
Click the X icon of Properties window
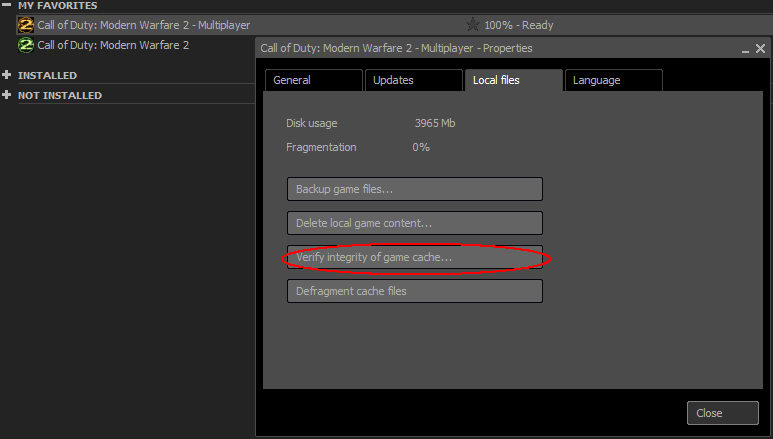[760, 48]
